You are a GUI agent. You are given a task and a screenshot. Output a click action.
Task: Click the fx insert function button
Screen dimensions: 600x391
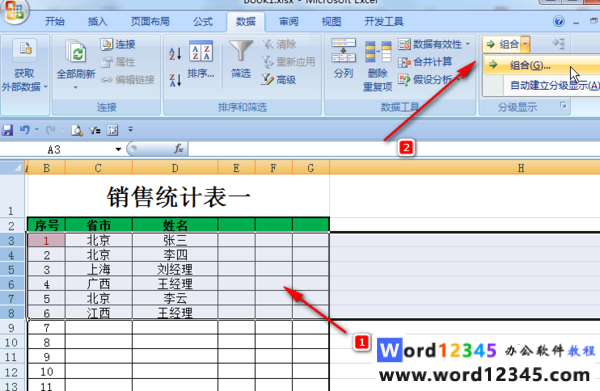coord(179,148)
